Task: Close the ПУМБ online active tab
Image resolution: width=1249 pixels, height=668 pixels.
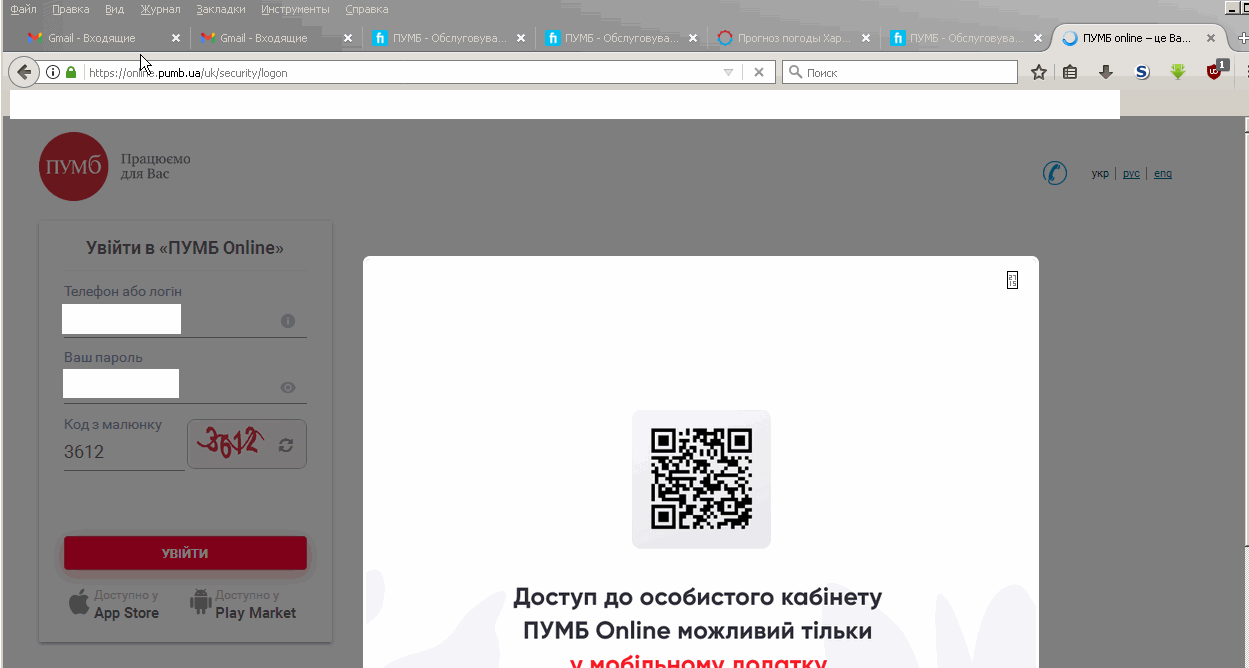Action: (1211, 38)
